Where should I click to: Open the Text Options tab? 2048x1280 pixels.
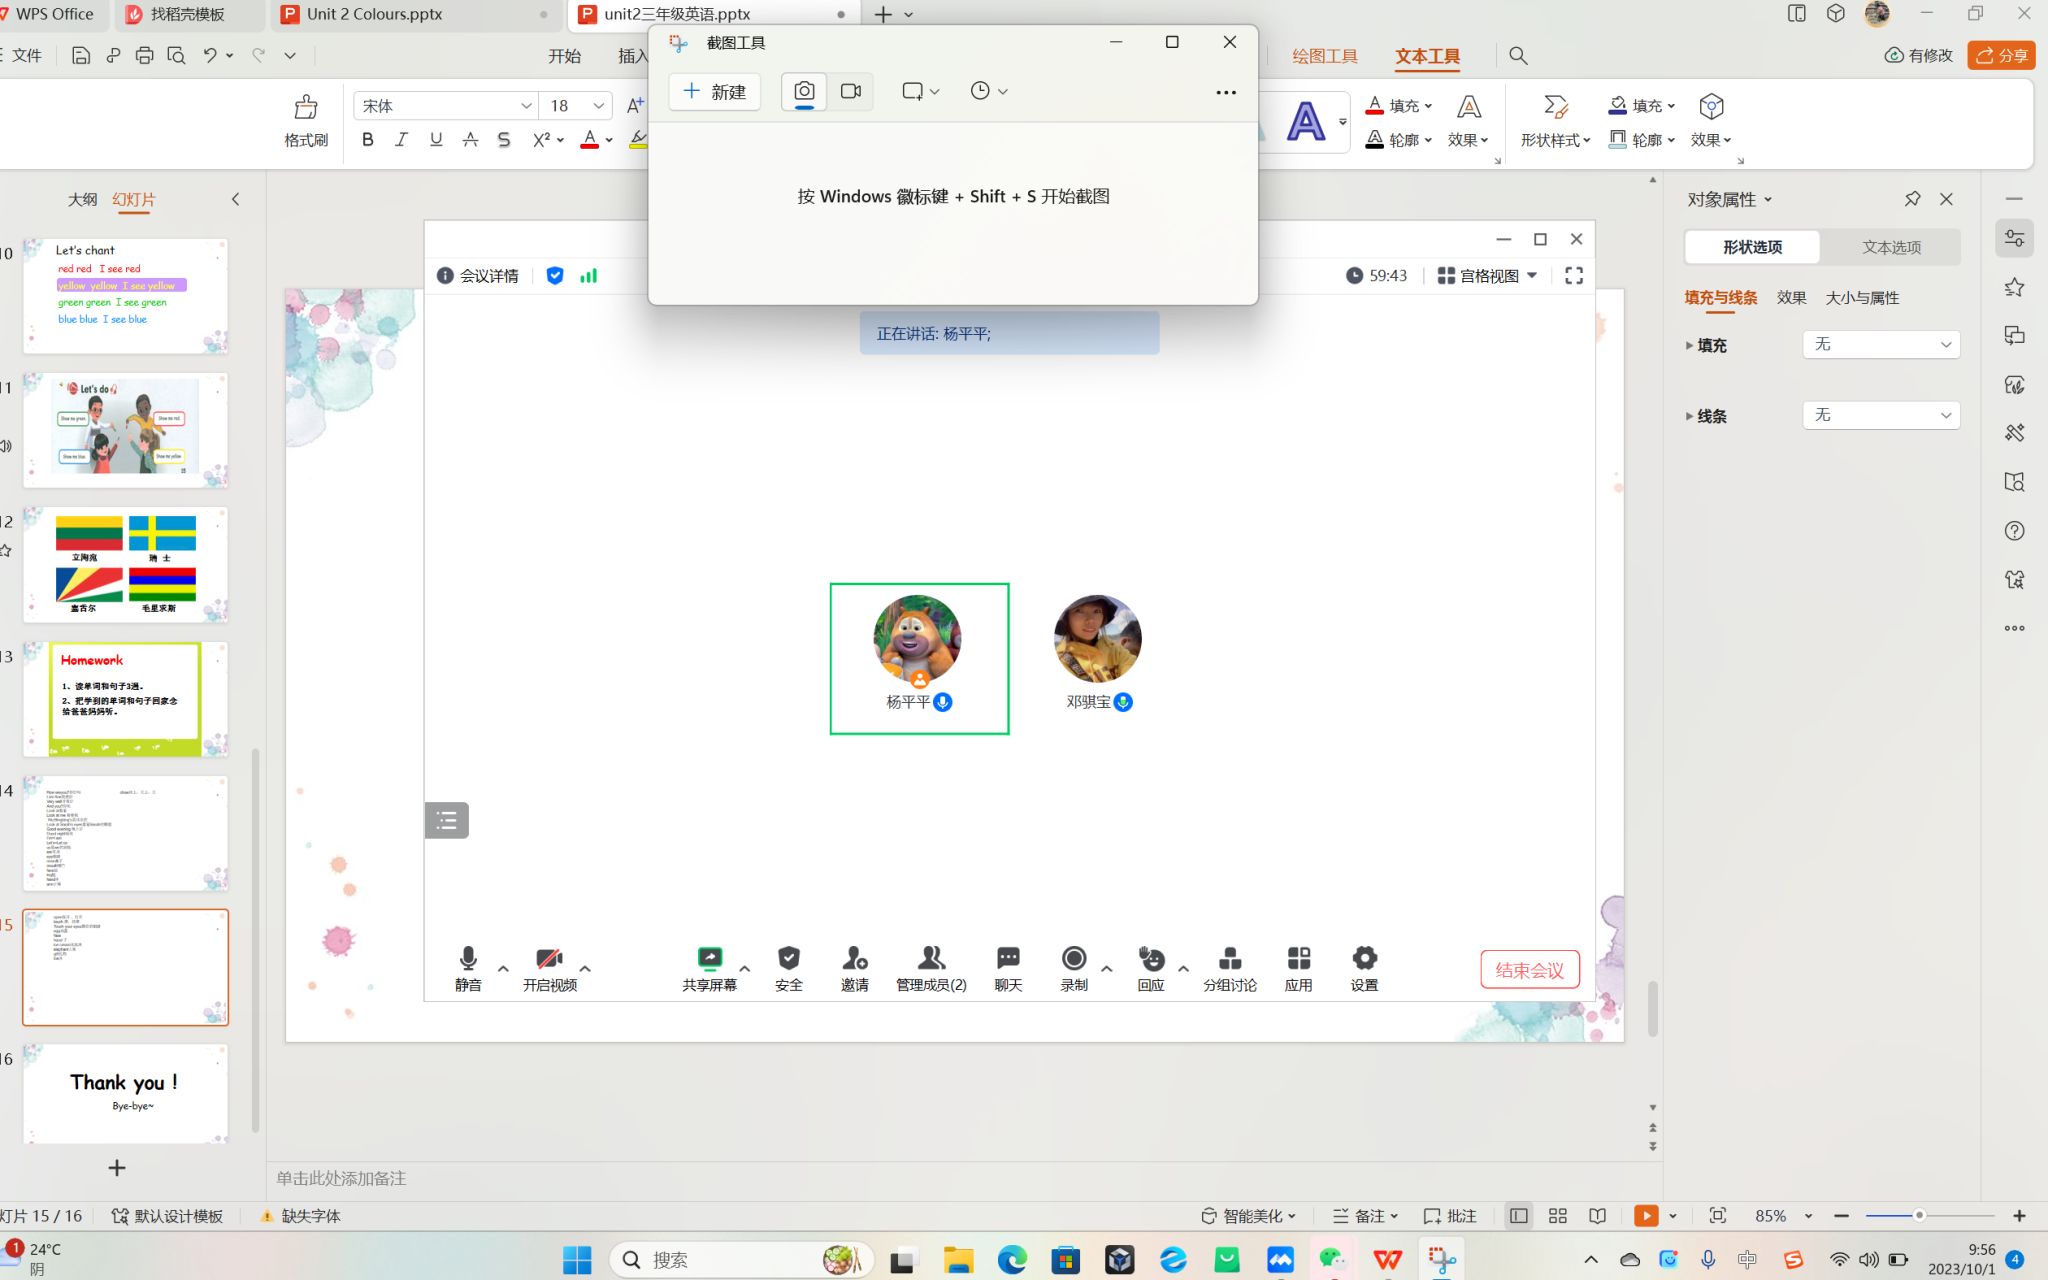coord(1891,247)
